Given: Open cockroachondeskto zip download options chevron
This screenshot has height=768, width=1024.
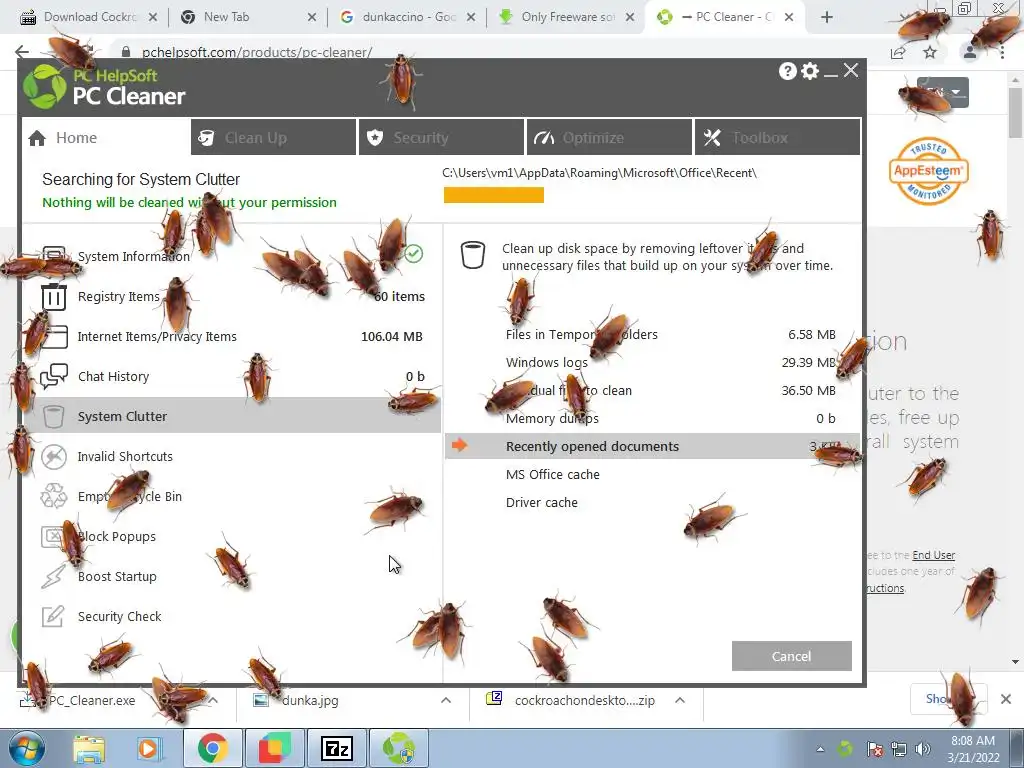Looking at the screenshot, I should click(680, 700).
